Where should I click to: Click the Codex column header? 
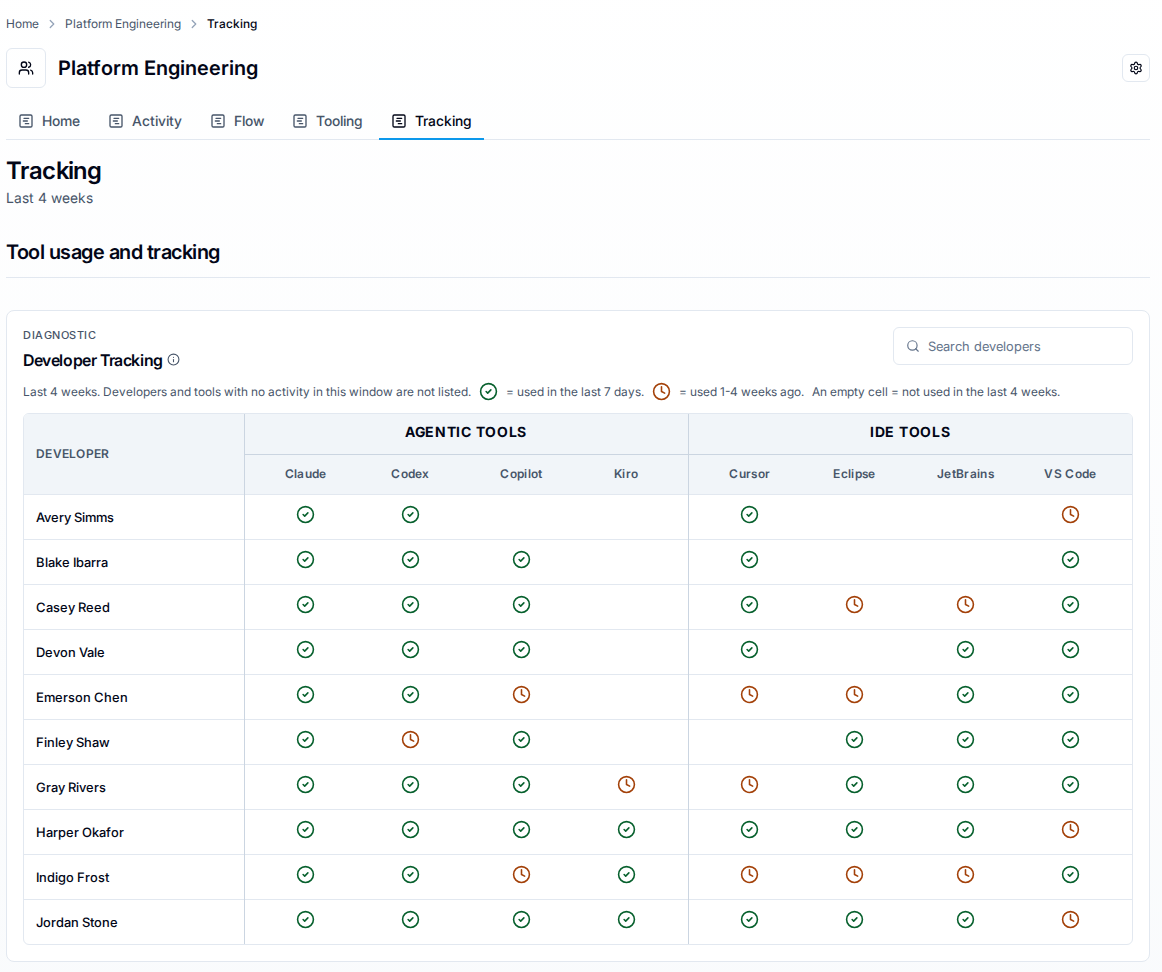coord(410,474)
